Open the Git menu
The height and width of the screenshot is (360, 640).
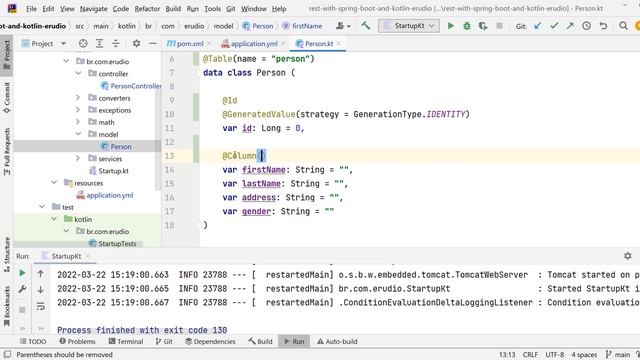point(231,9)
